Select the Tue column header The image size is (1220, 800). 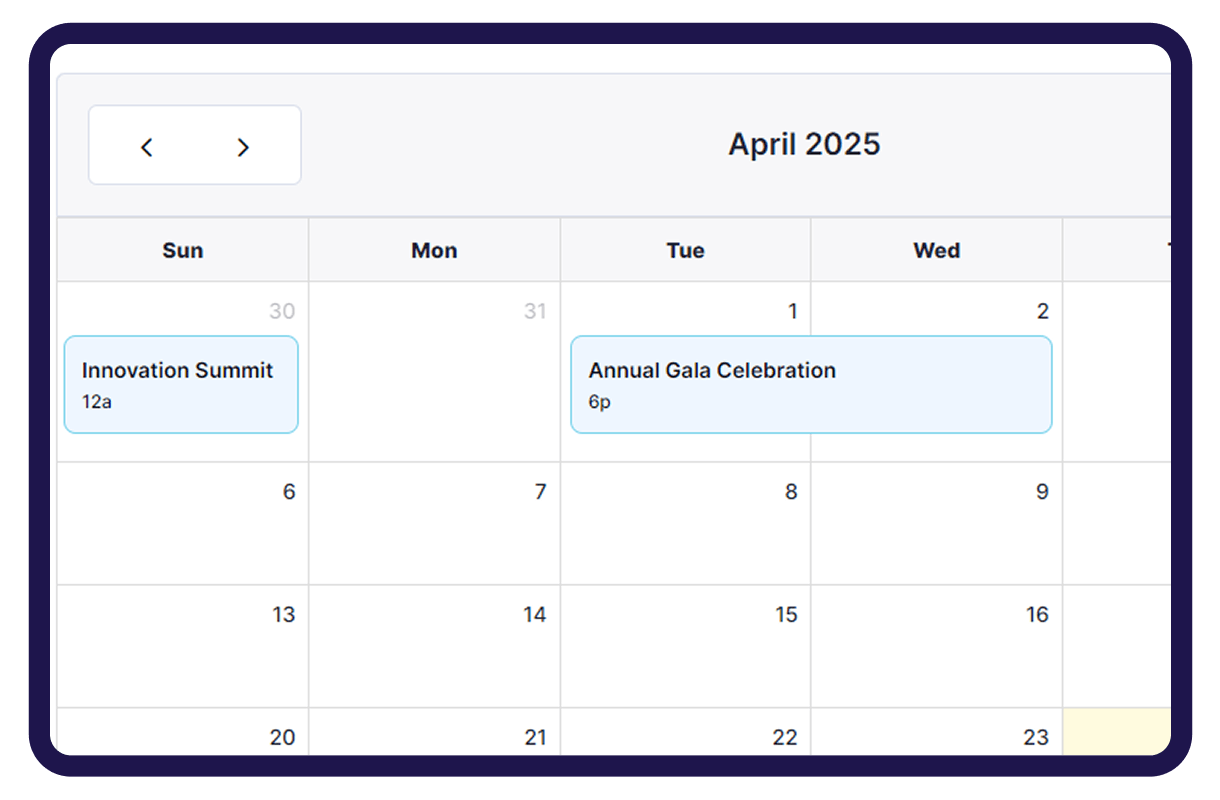pyautogui.click(x=685, y=250)
